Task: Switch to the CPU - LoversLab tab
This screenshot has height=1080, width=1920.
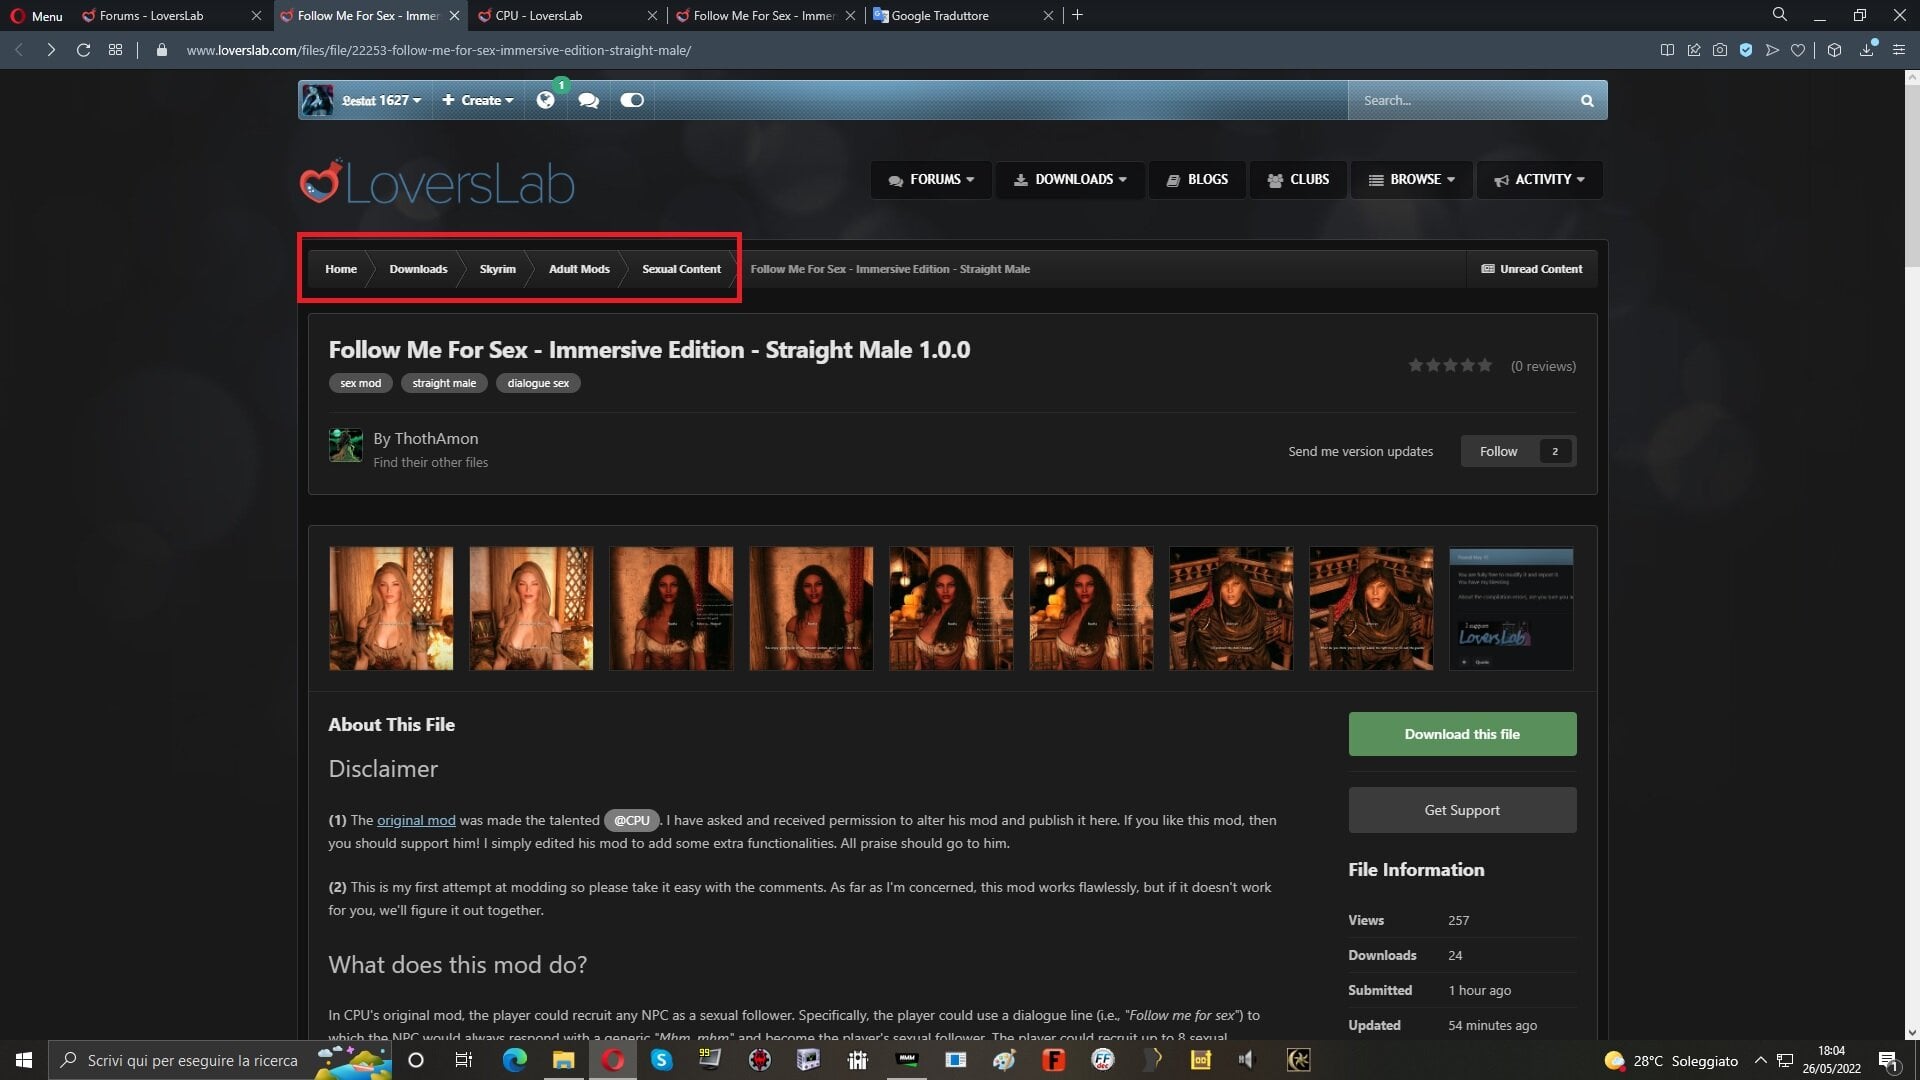Action: 569,15
